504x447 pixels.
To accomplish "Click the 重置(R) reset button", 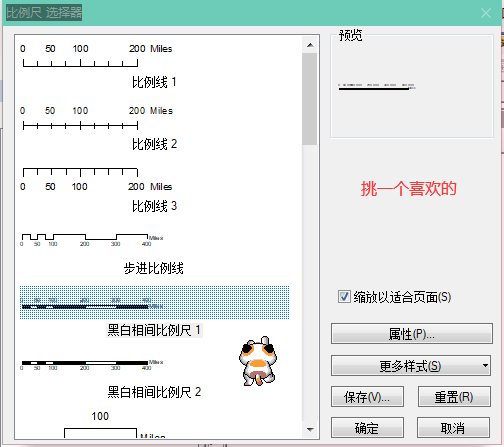I will 454,397.
